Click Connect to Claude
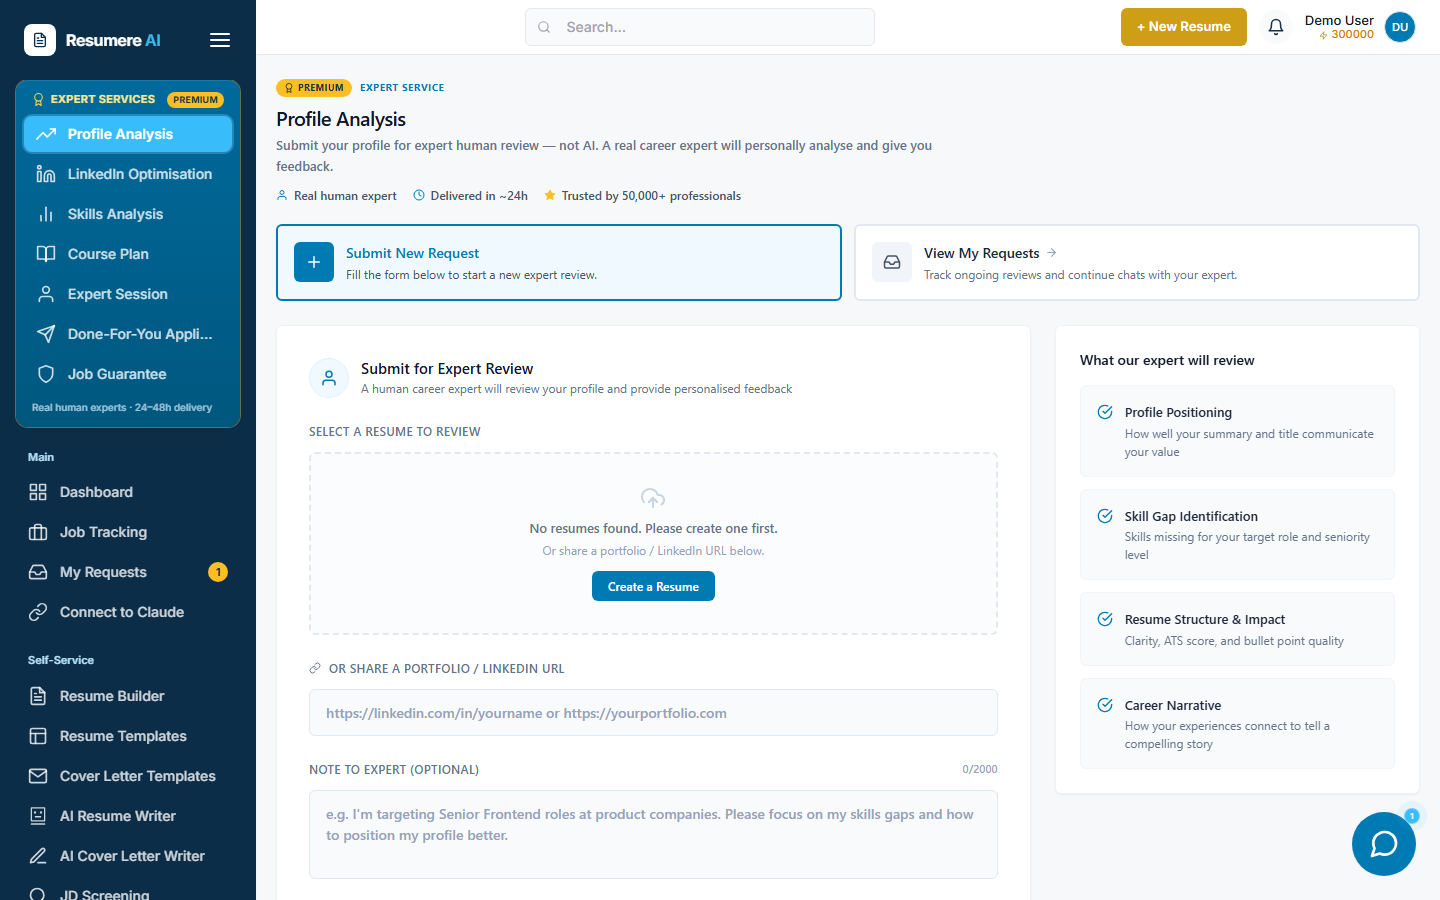The width and height of the screenshot is (1440, 900). pyautogui.click(x=128, y=612)
